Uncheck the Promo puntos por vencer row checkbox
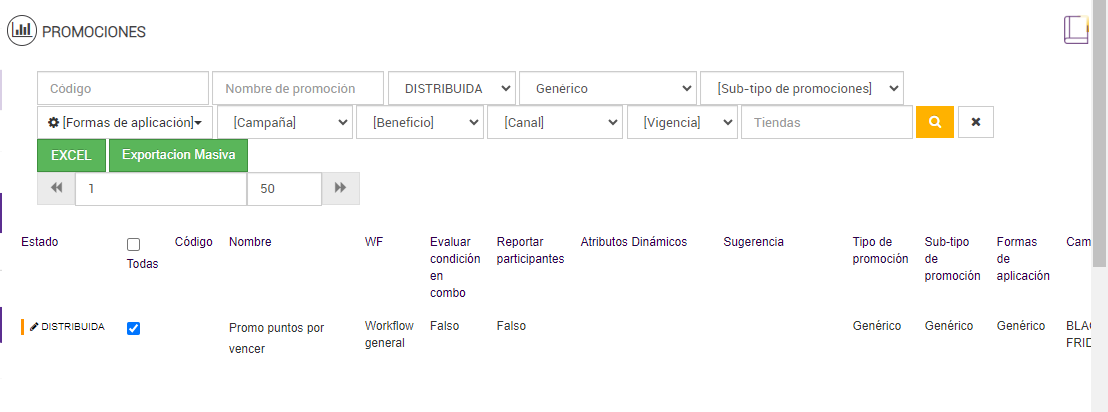1108x412 pixels. [x=134, y=328]
